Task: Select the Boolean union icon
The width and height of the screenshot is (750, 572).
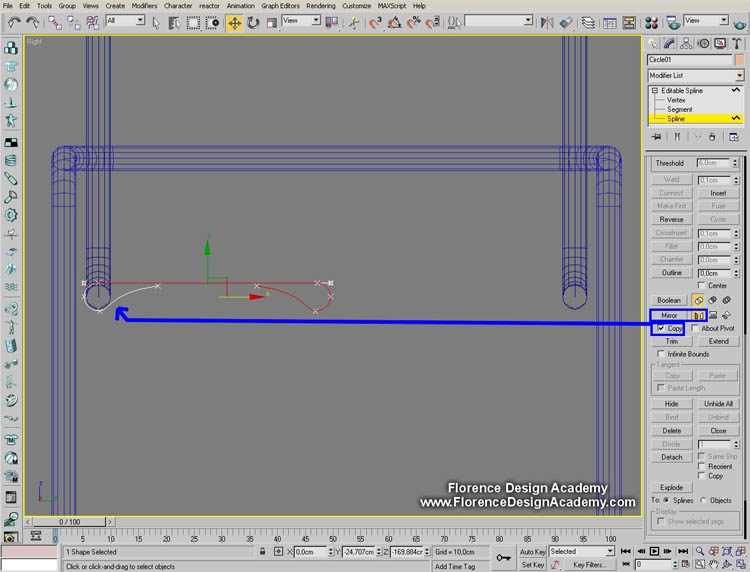Action: [698, 300]
